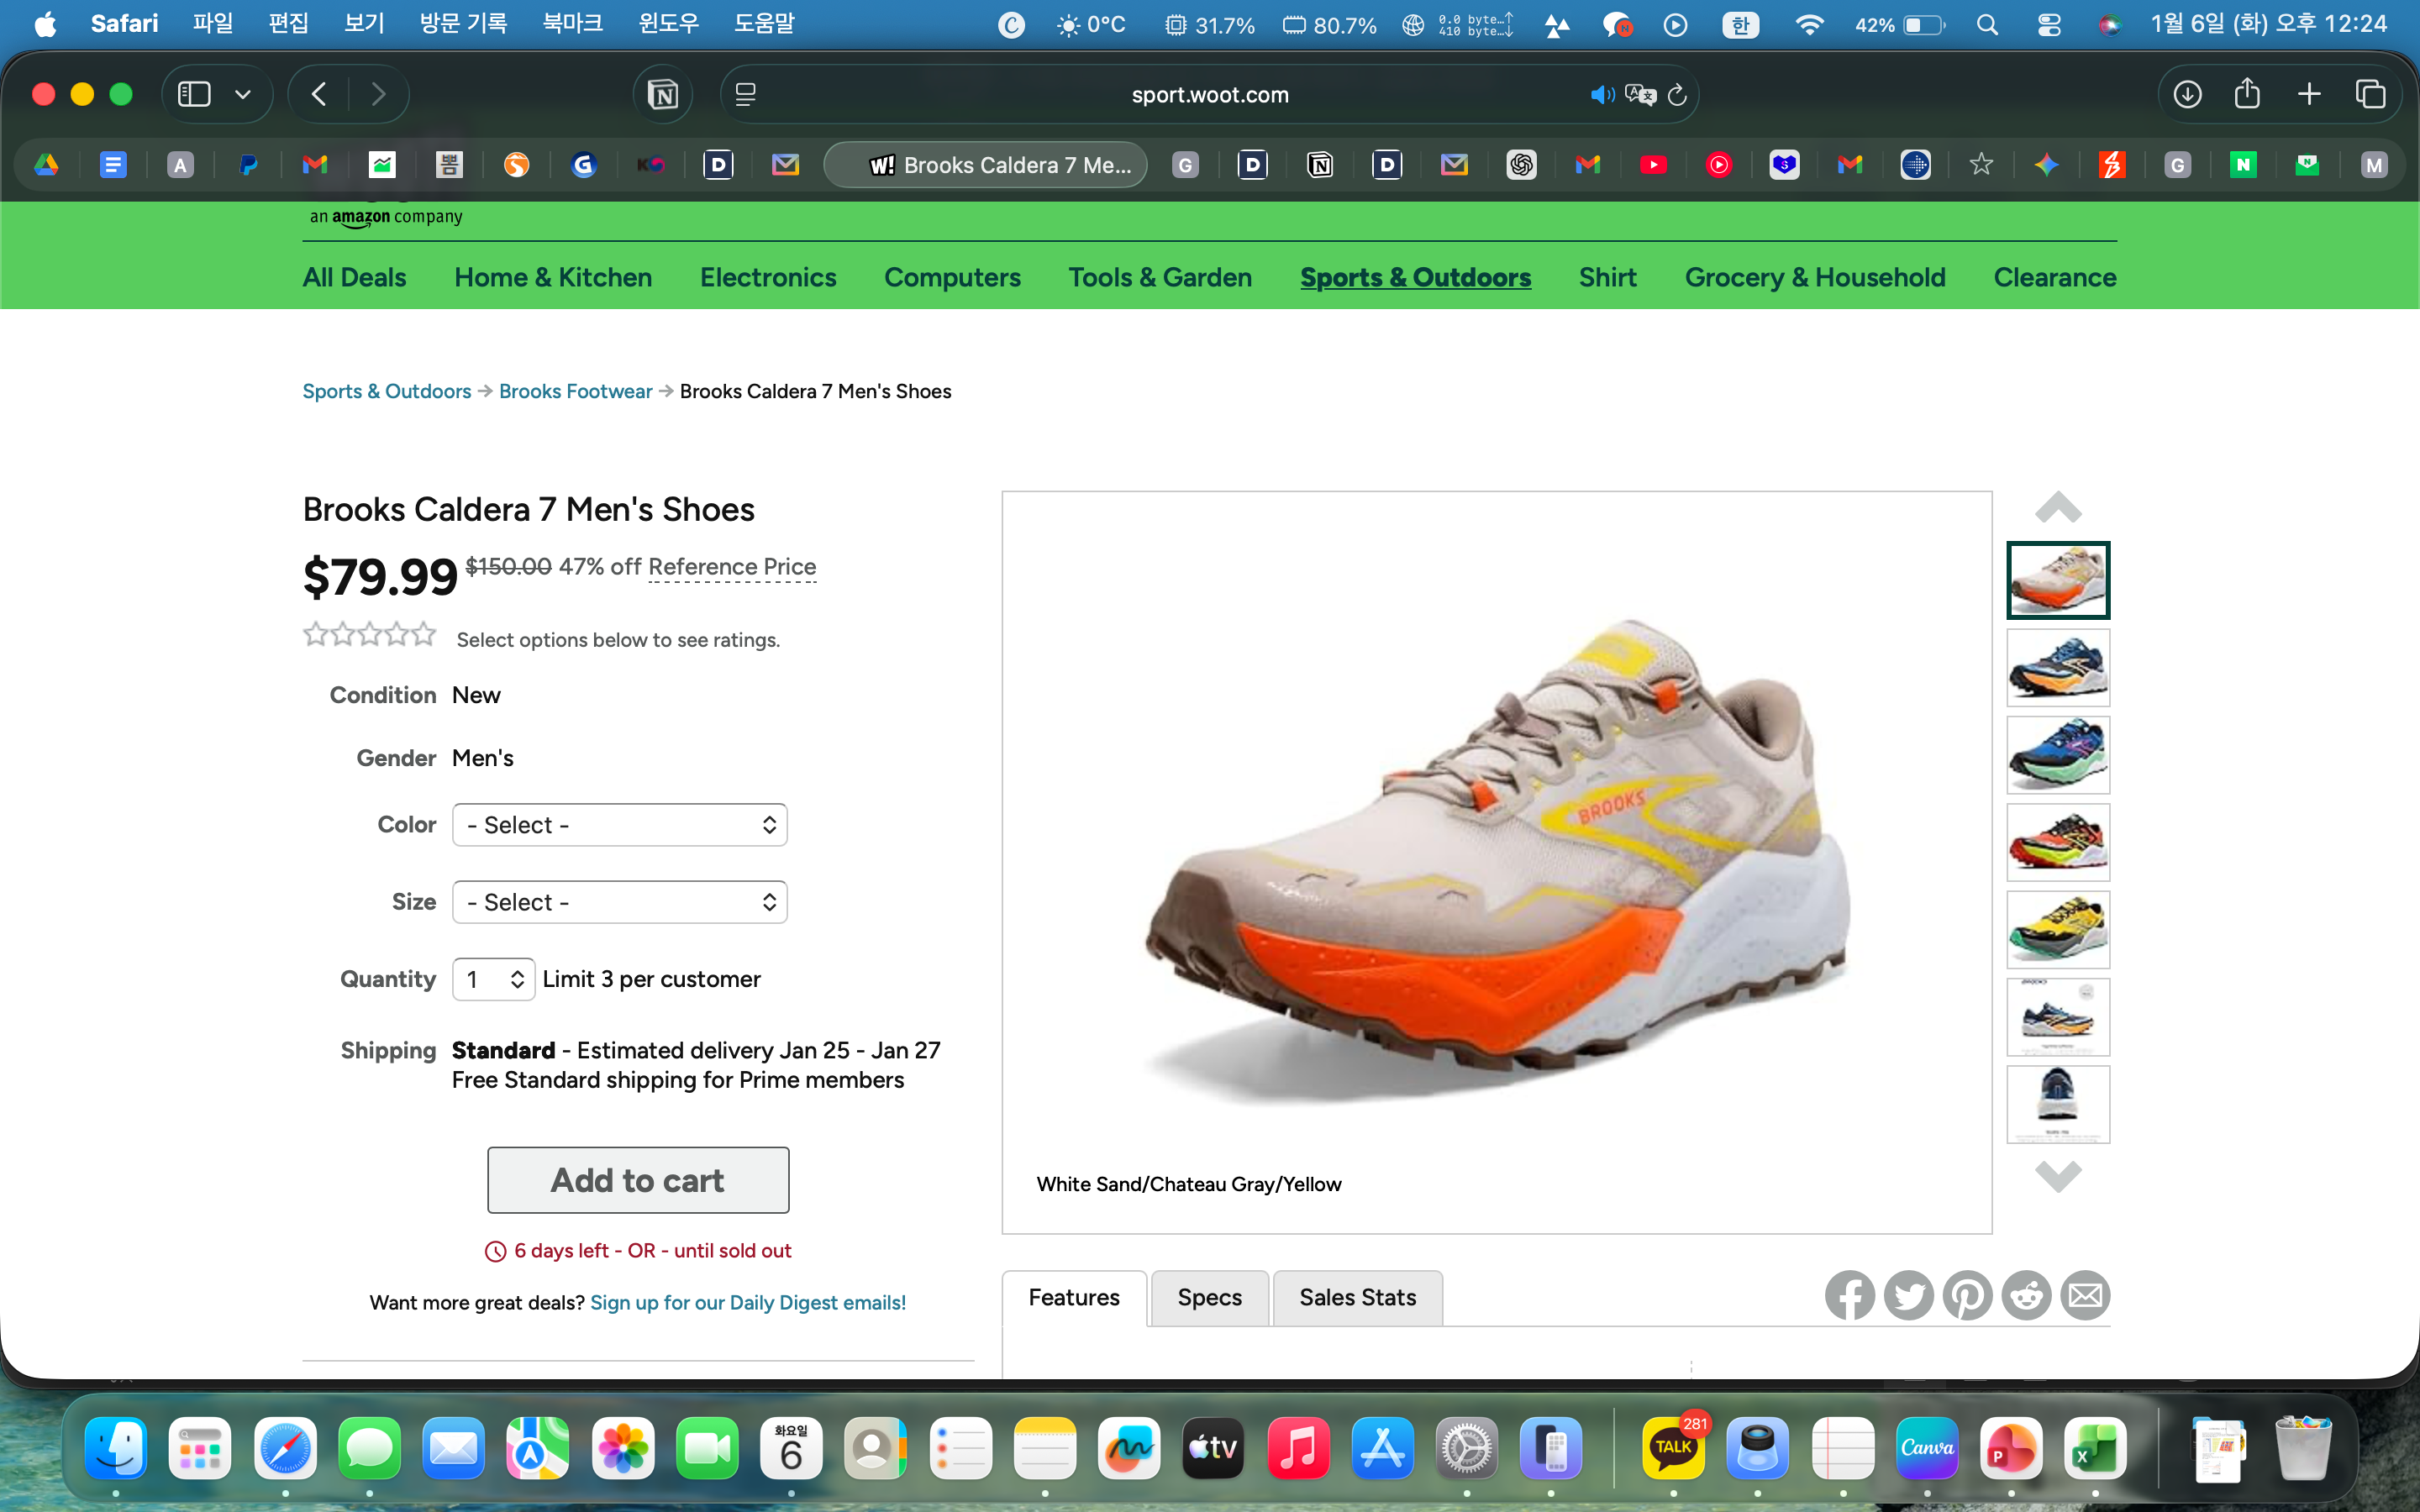Share the product by email icon

tap(2085, 1296)
